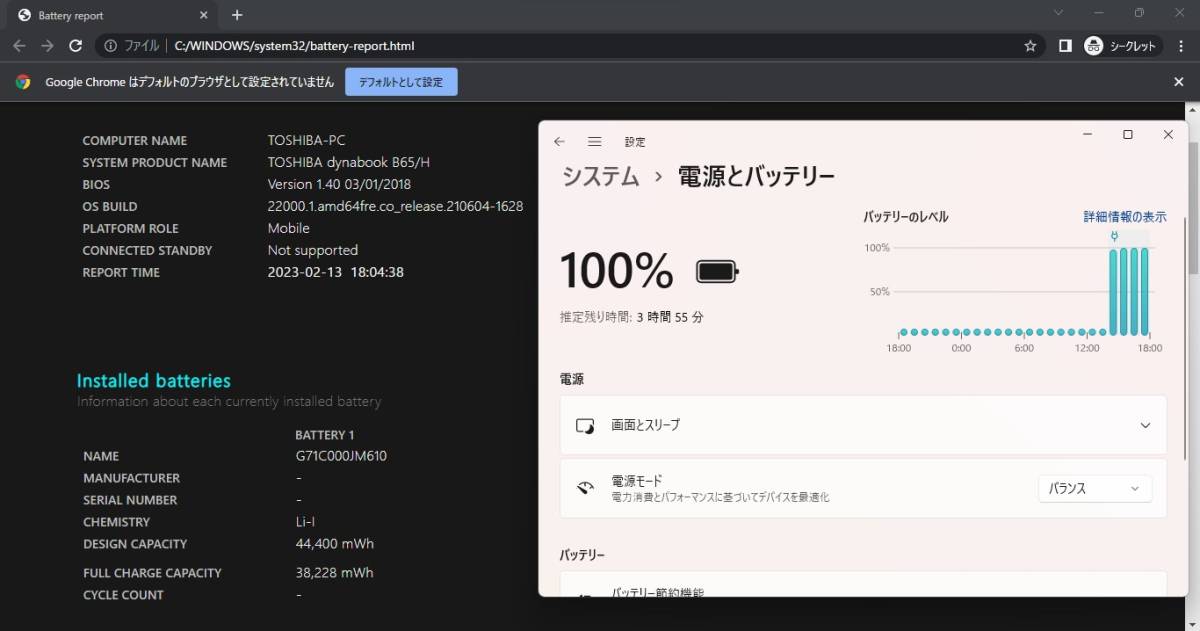Minimize the Settings window
The width and height of the screenshot is (1200, 631).
(1087, 135)
